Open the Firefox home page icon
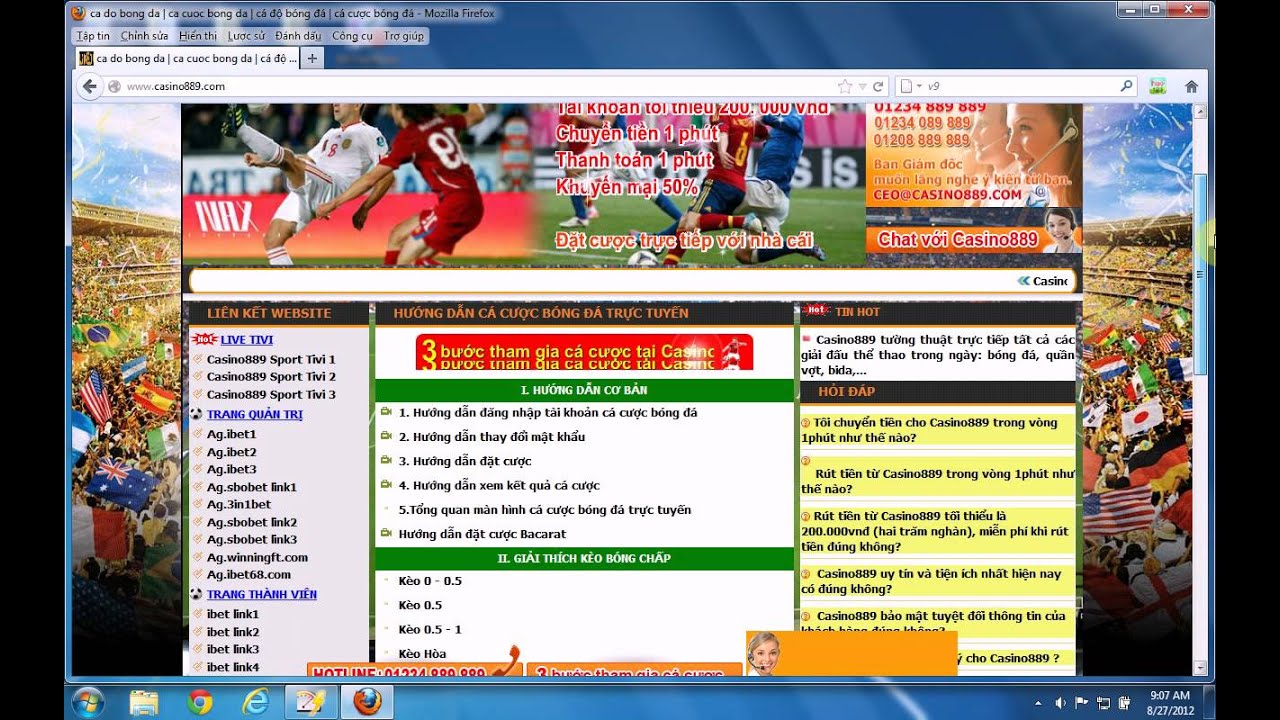Viewport: 1280px width, 720px height. (x=1191, y=86)
